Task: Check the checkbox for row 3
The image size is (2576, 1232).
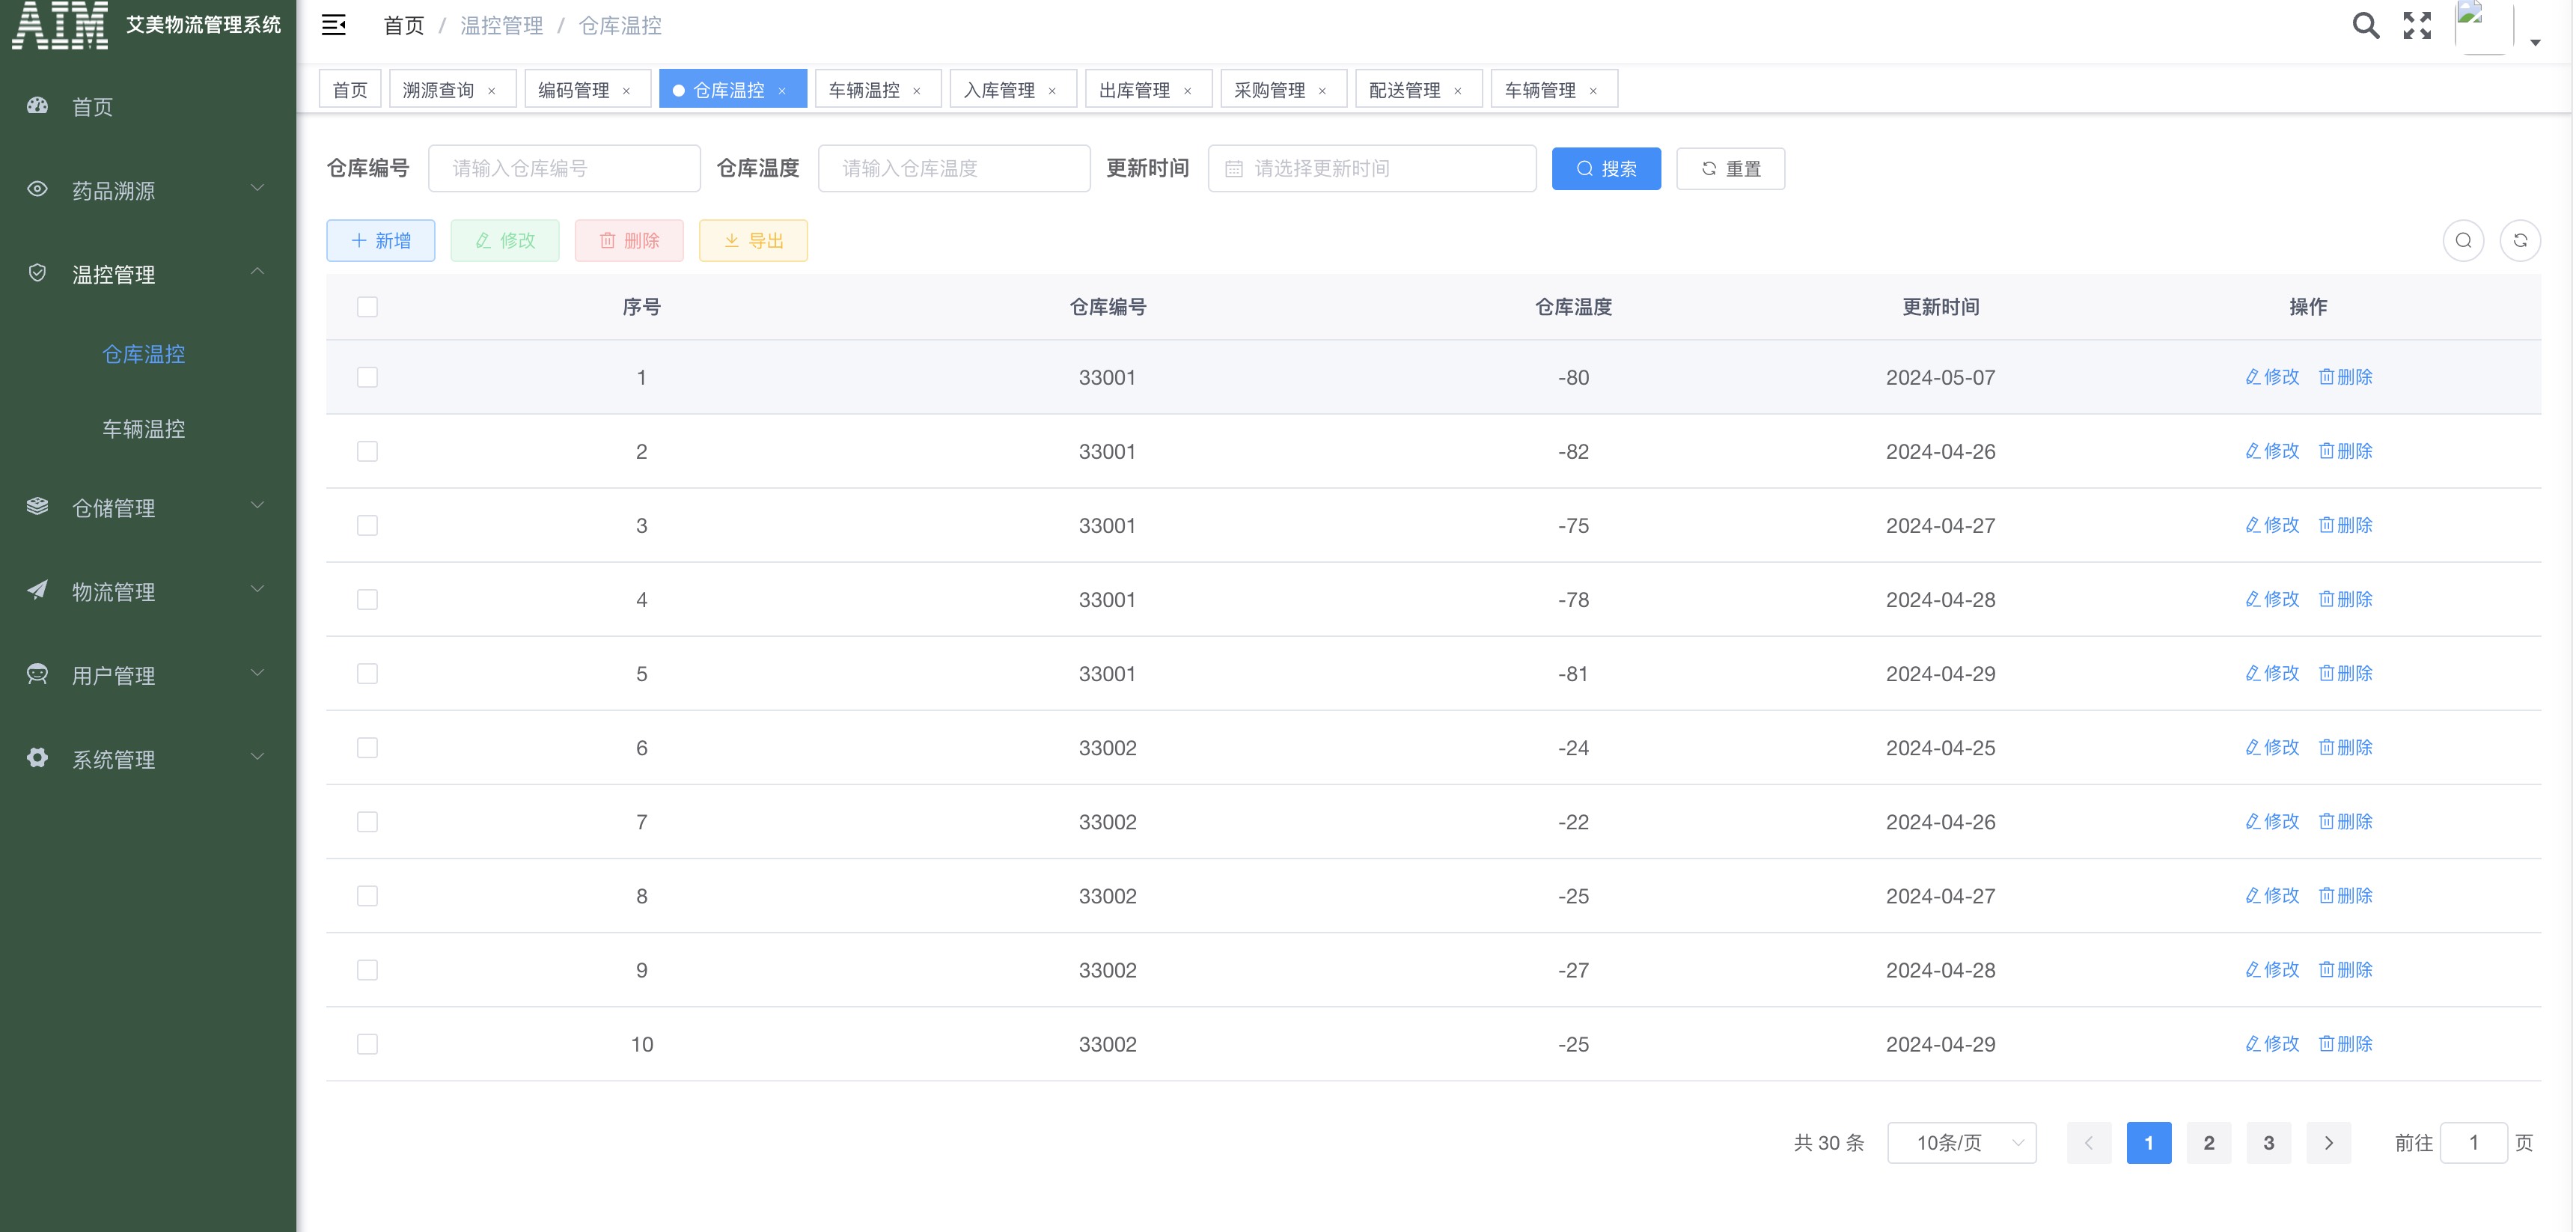Action: [x=367, y=525]
